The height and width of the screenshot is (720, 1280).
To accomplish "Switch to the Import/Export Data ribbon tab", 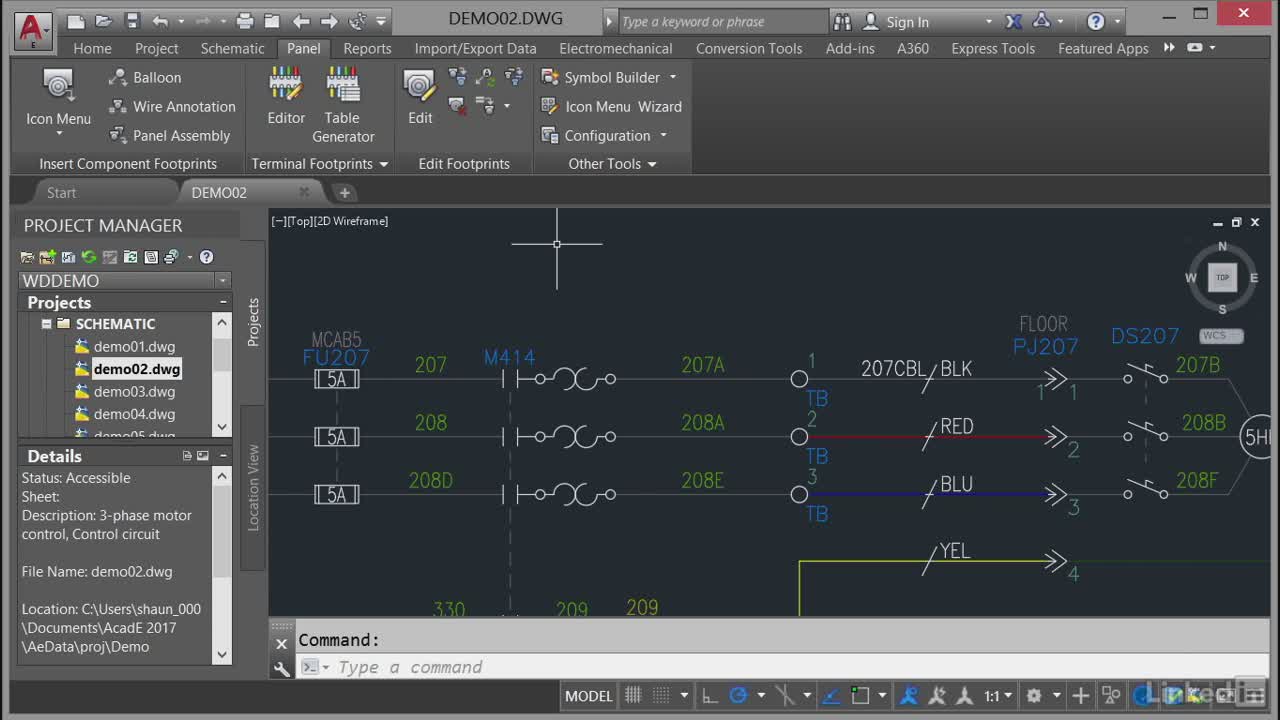I will (x=475, y=48).
